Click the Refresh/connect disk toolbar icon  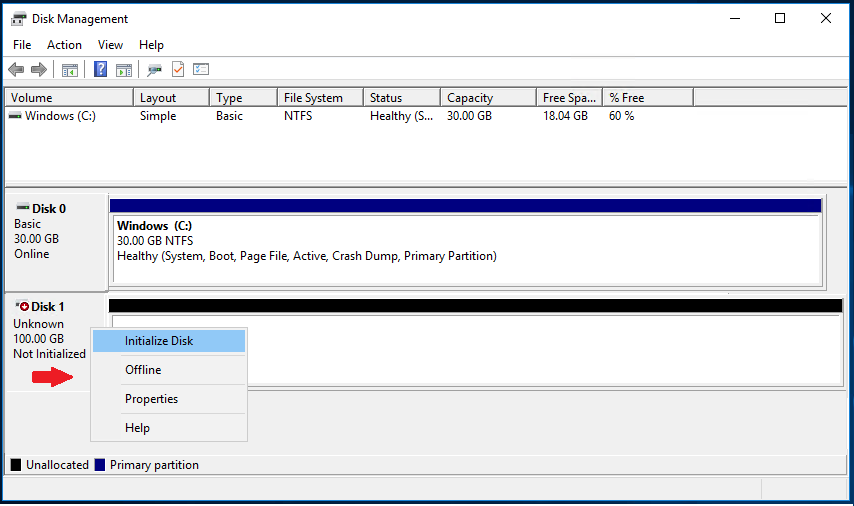[x=155, y=70]
